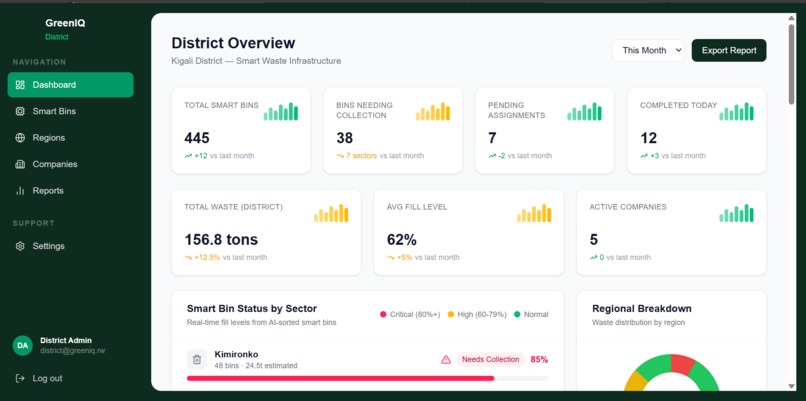This screenshot has width=806, height=401.
Task: Click the completed today value 12
Action: [x=648, y=138]
